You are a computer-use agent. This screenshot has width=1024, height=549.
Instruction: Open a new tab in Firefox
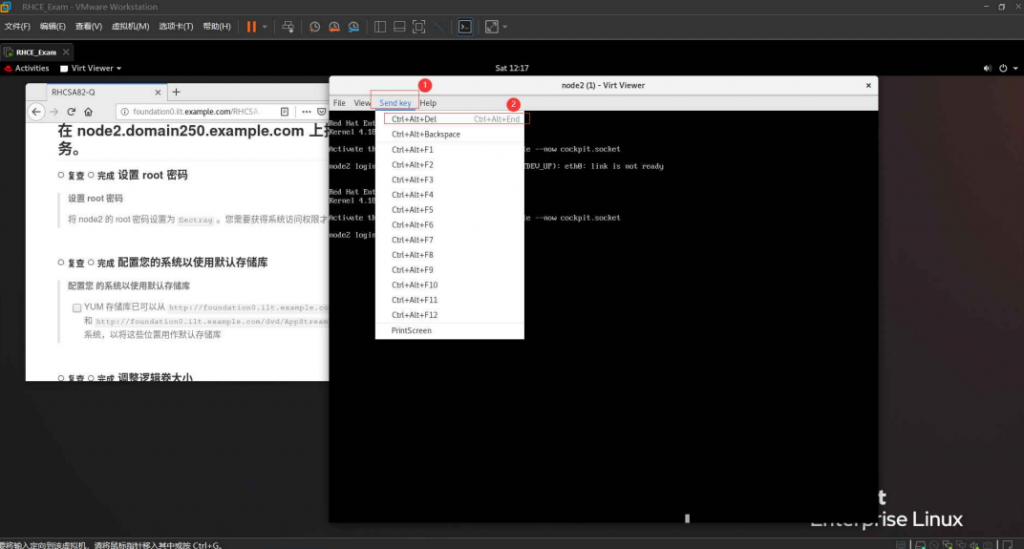pyautogui.click(x=176, y=92)
